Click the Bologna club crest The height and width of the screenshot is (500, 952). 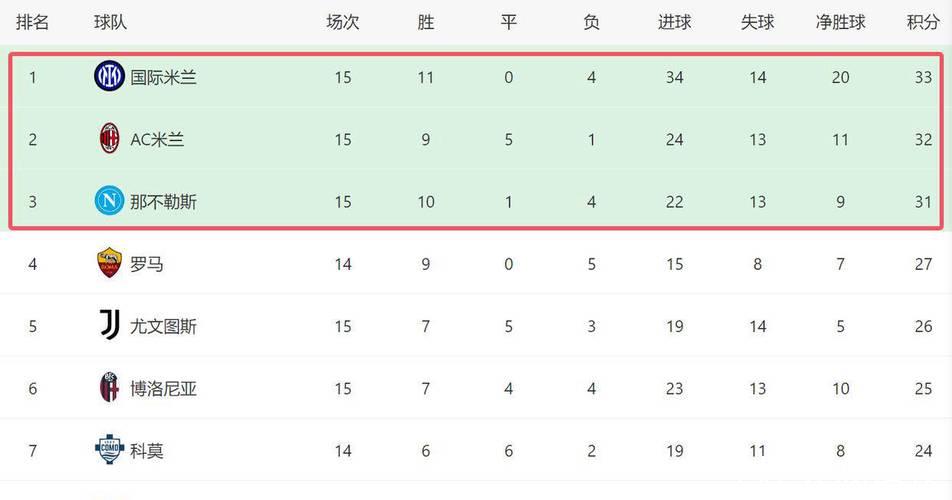coord(109,388)
